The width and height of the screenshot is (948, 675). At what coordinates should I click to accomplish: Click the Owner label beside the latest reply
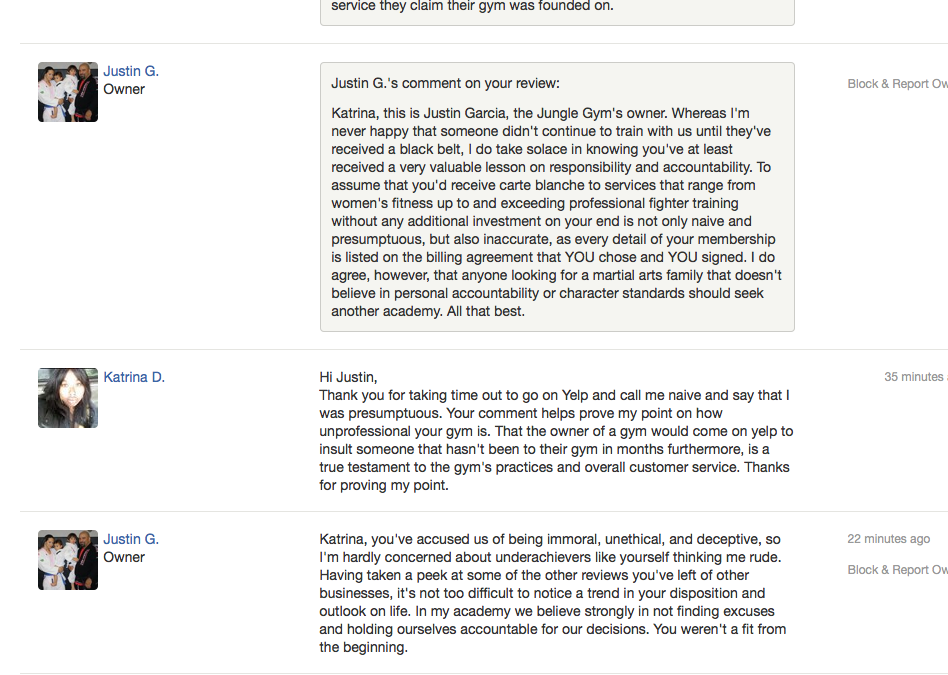pos(124,557)
